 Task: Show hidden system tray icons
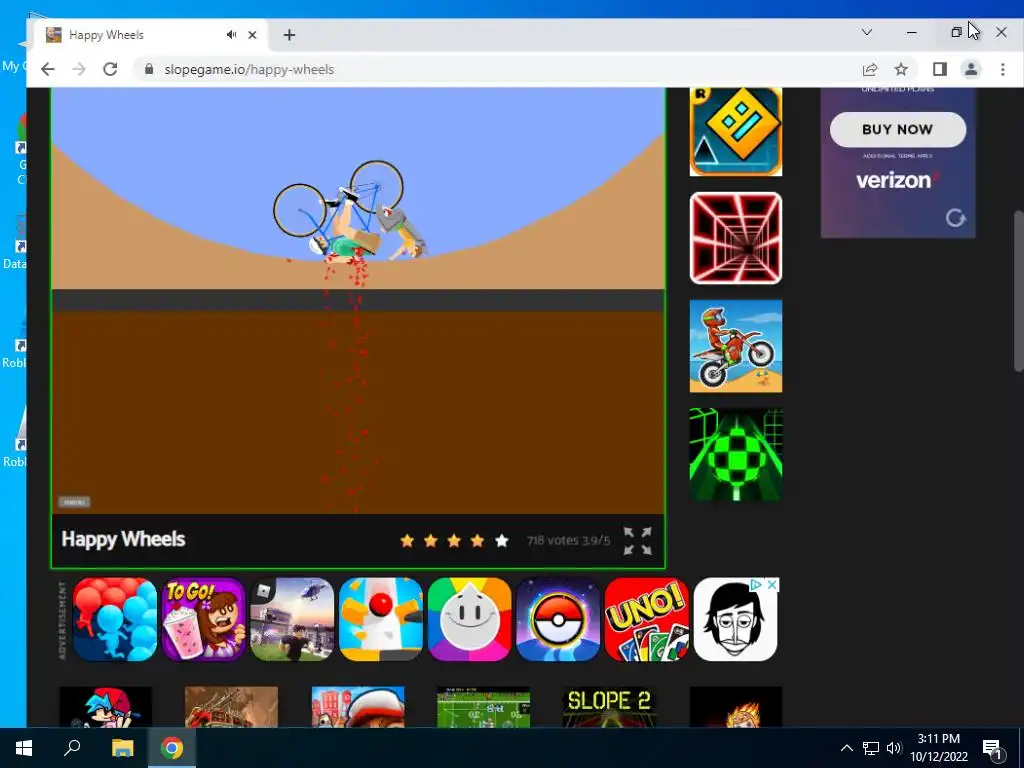[x=846, y=748]
